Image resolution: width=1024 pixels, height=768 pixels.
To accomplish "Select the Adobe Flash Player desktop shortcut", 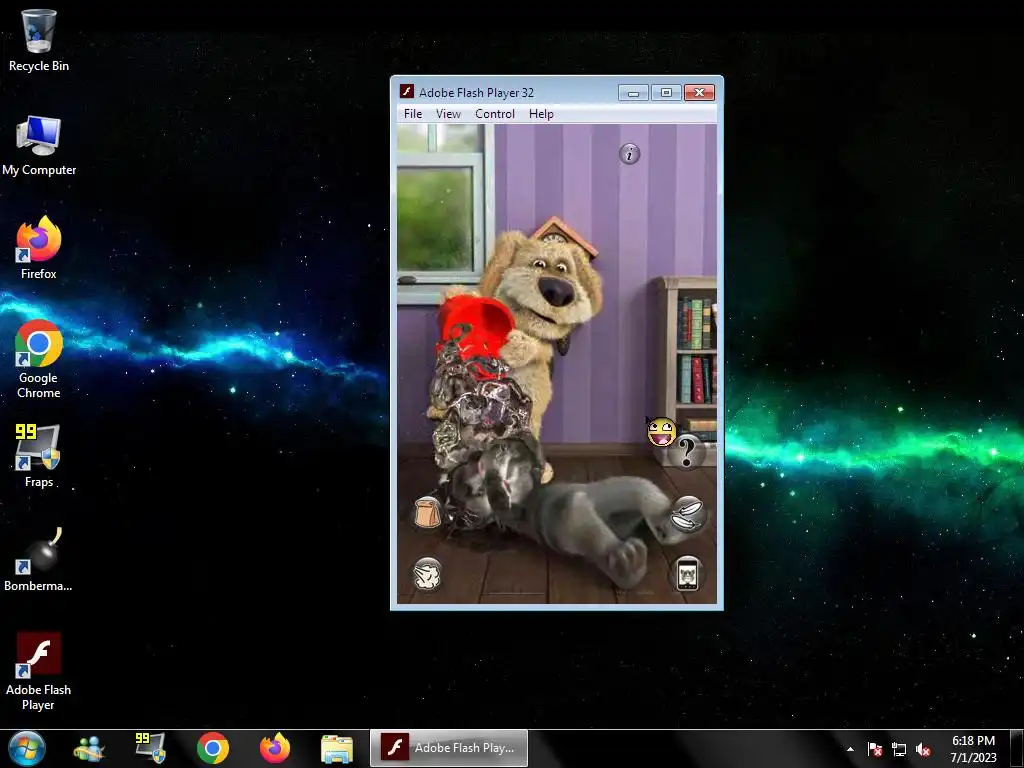I will [x=39, y=671].
